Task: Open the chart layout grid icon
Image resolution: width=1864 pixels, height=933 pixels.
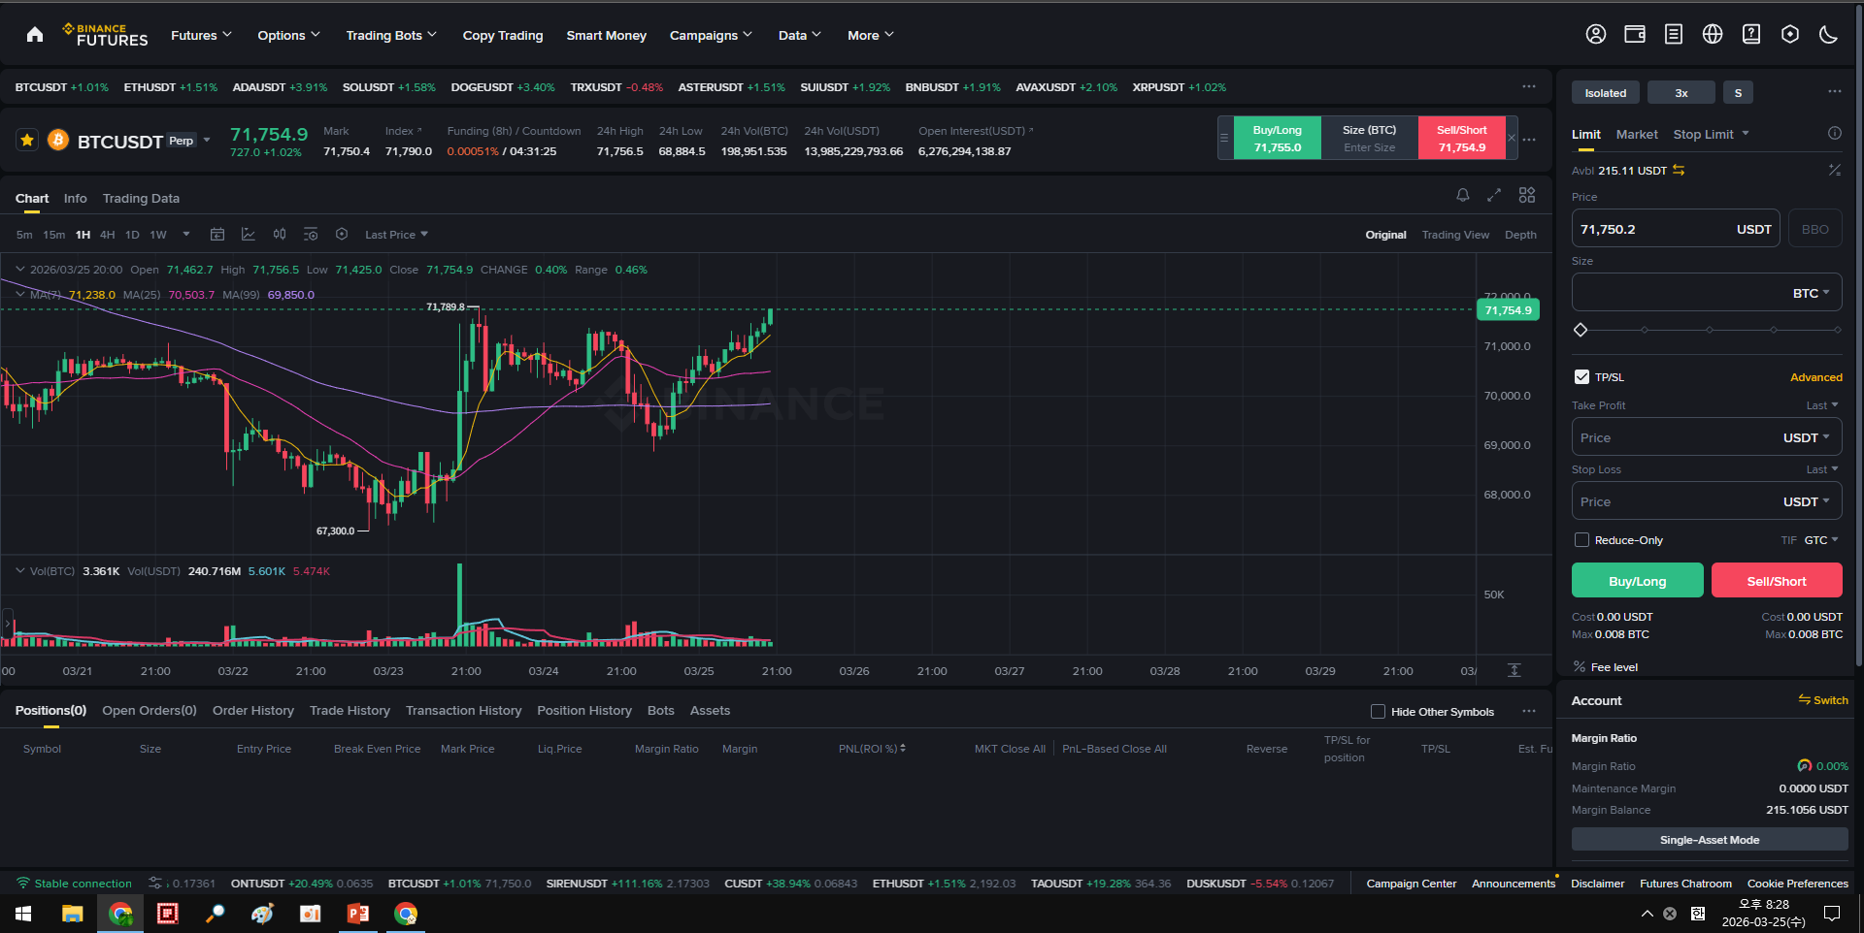Action: 1527,195
